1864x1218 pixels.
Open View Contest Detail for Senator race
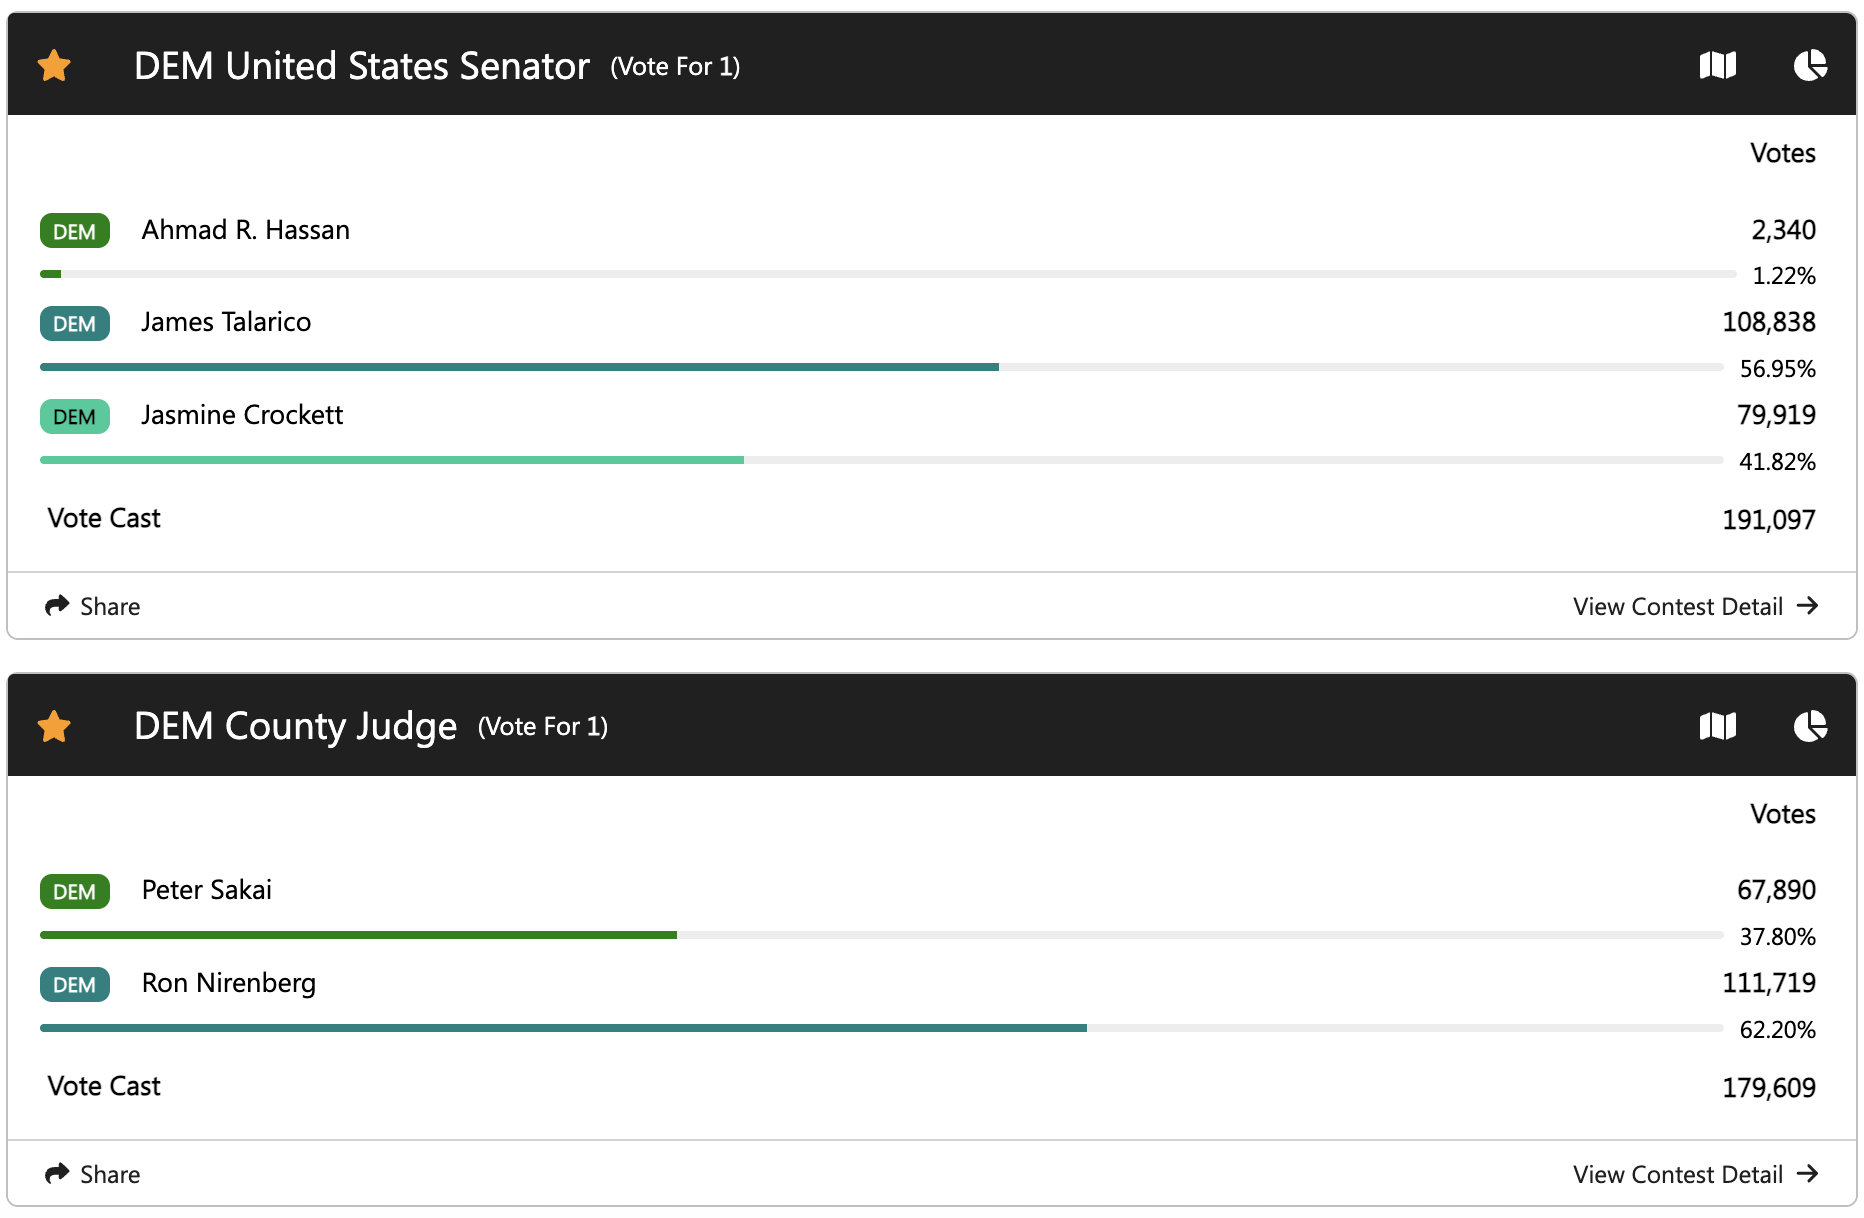(1677, 607)
